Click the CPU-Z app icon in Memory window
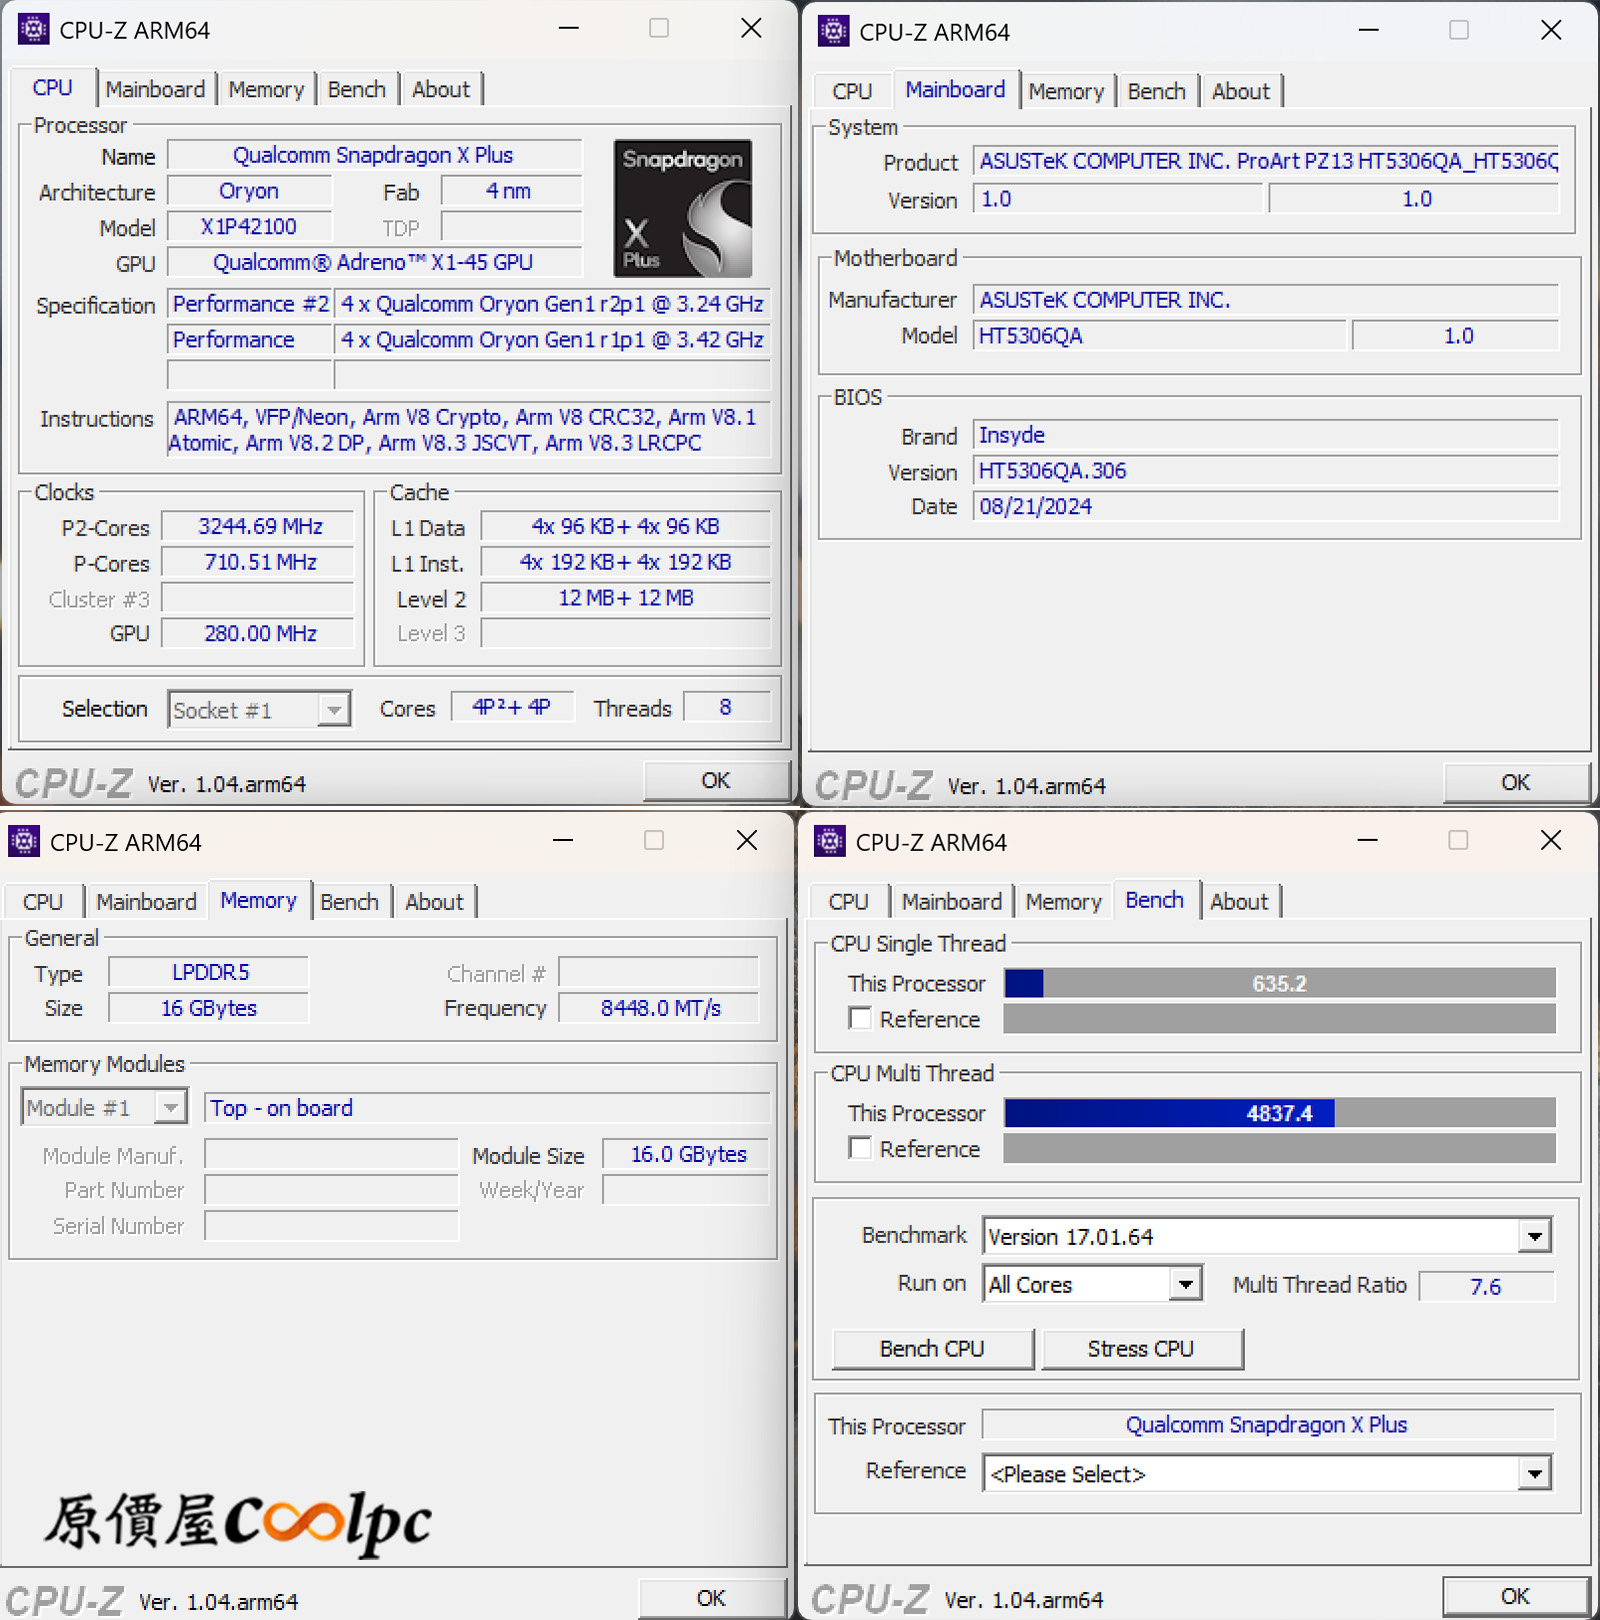The image size is (1600, 1620). (24, 841)
